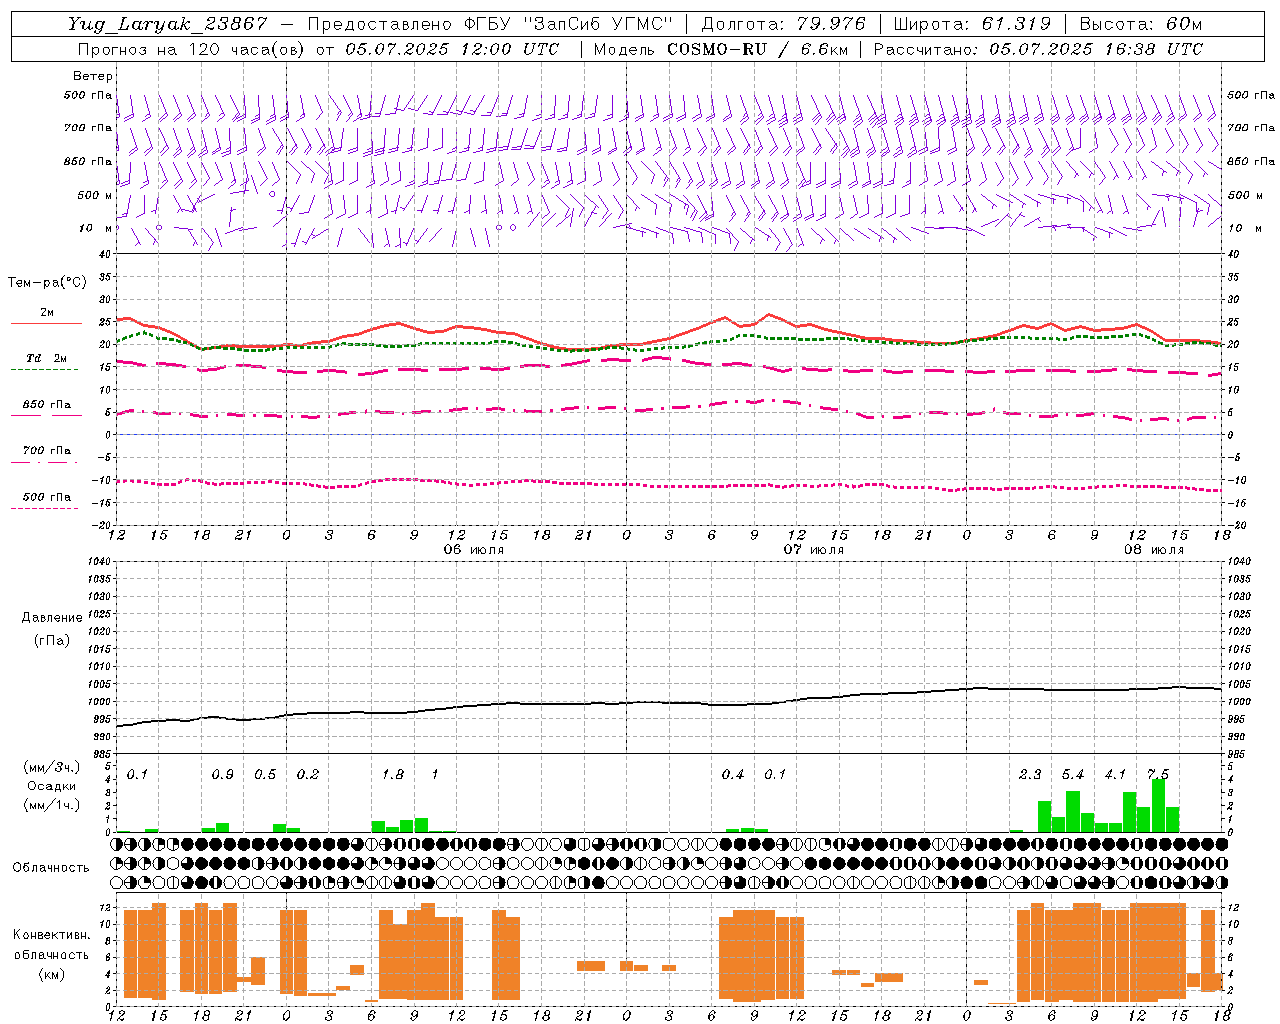Click the 'Облачность' cloud cover label
The width and height of the screenshot is (1280, 1024).
pos(51,867)
